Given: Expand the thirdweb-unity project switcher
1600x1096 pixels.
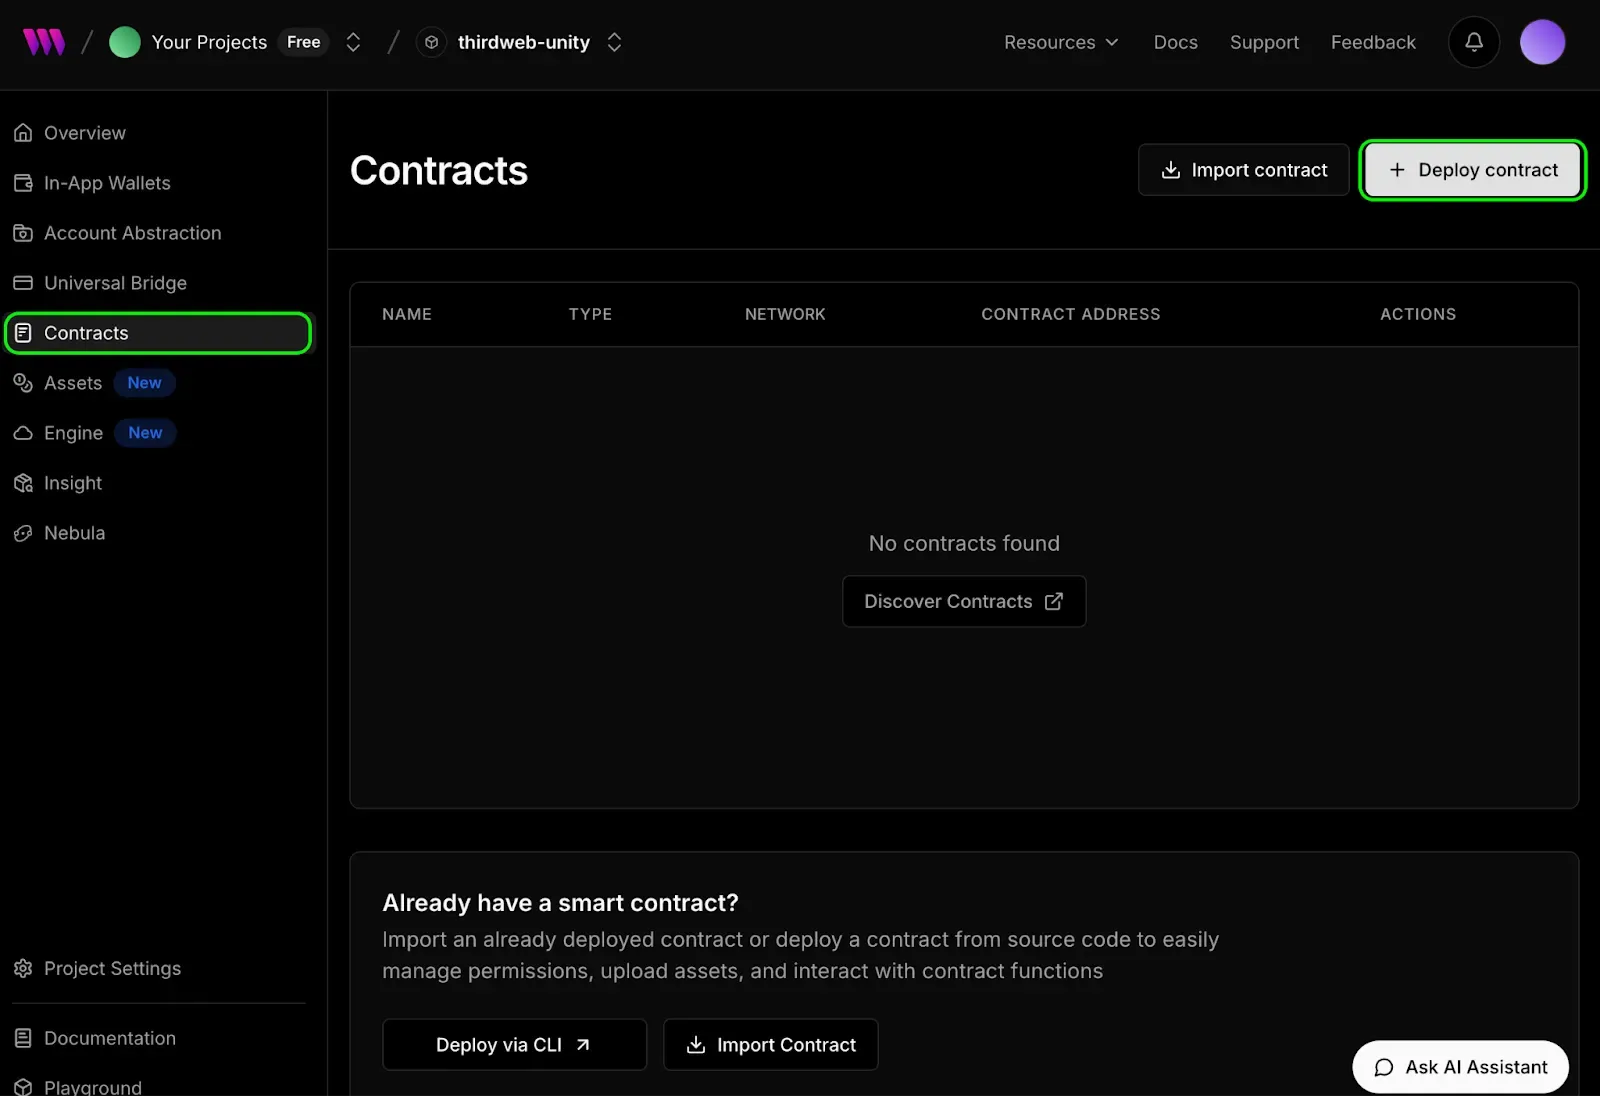Looking at the screenshot, I should point(614,42).
